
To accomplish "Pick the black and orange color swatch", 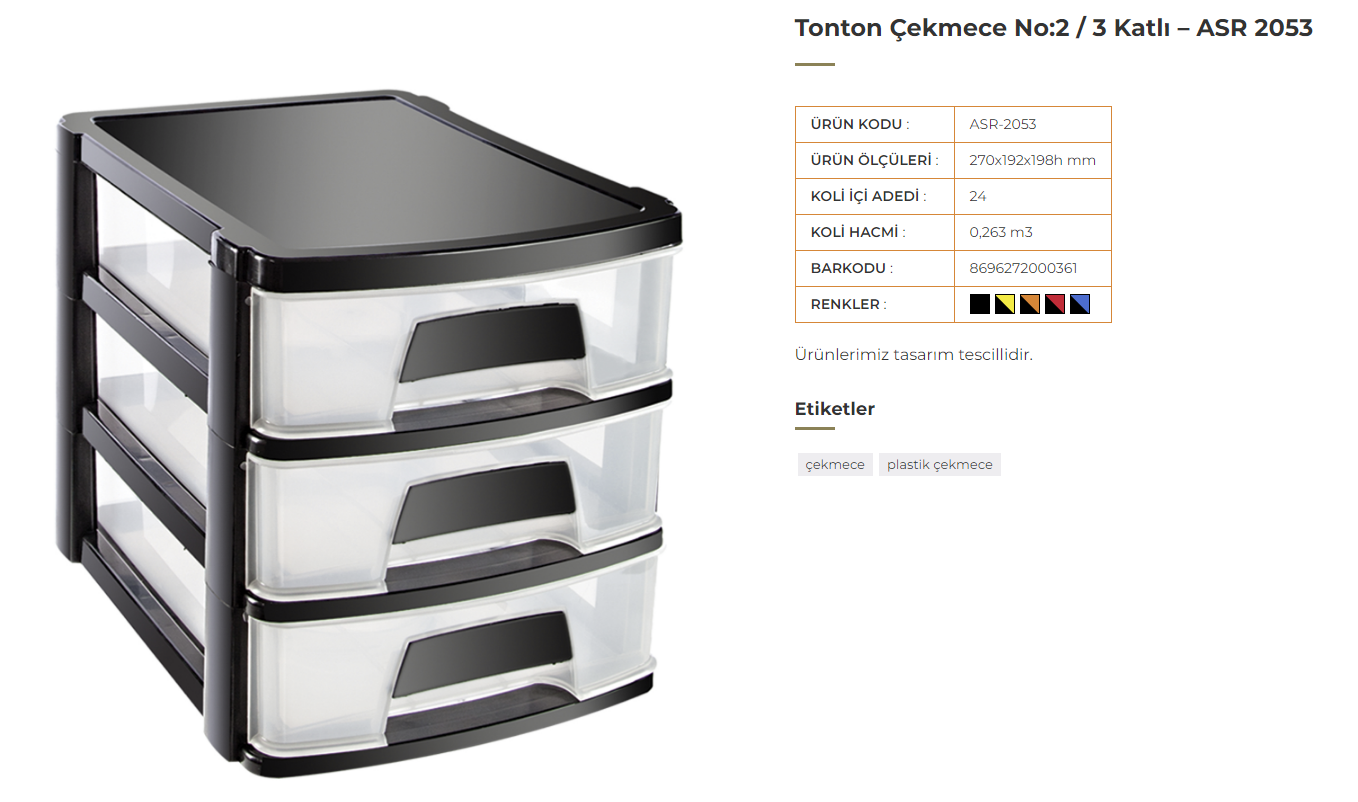I will 1030,304.
